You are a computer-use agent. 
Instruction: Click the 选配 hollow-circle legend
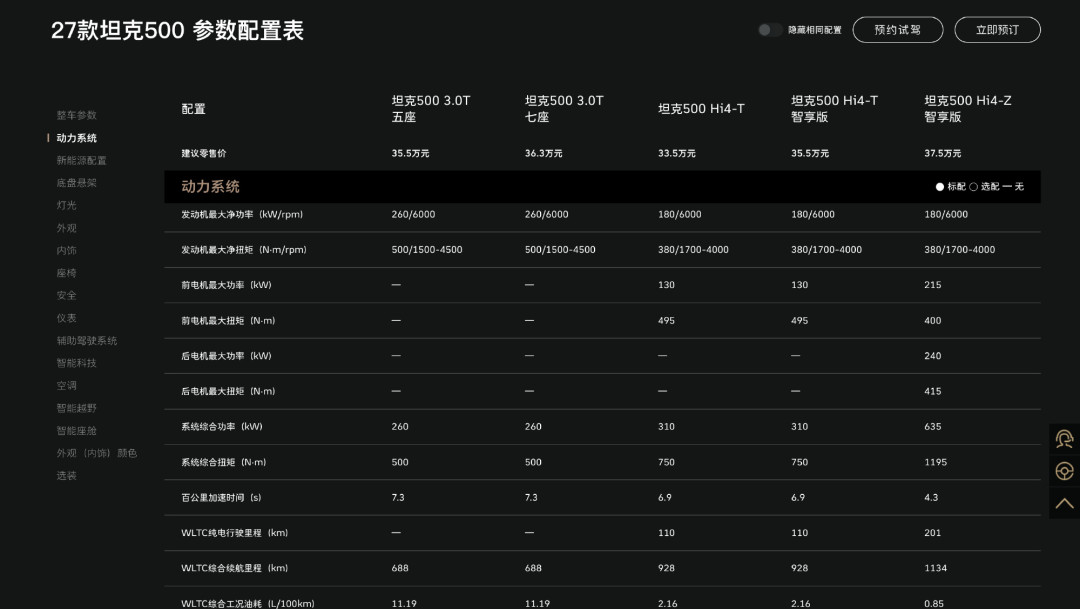[x=984, y=187]
